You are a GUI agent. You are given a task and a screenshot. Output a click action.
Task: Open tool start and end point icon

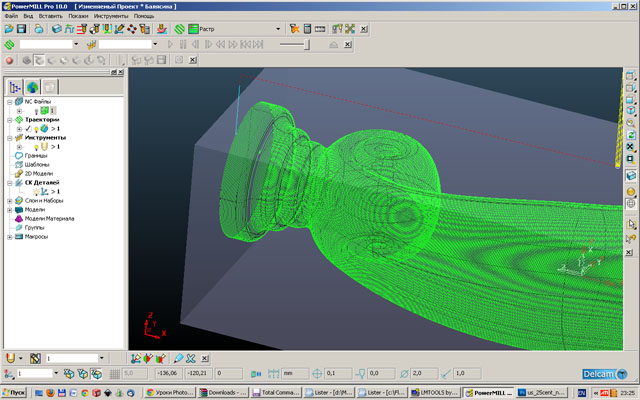pyautogui.click(x=94, y=29)
